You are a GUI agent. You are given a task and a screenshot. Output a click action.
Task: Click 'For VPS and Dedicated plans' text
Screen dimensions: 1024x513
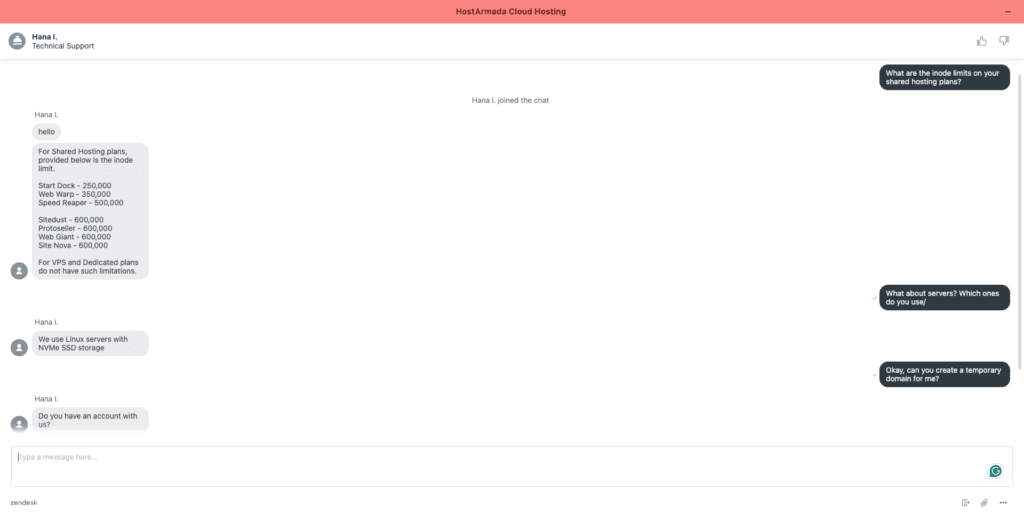[88, 266]
